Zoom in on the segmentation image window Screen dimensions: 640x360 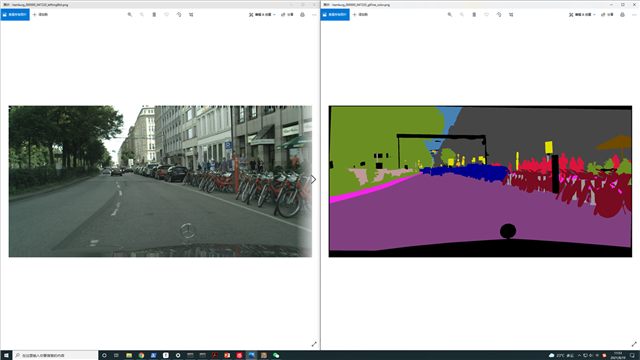[x=450, y=15]
